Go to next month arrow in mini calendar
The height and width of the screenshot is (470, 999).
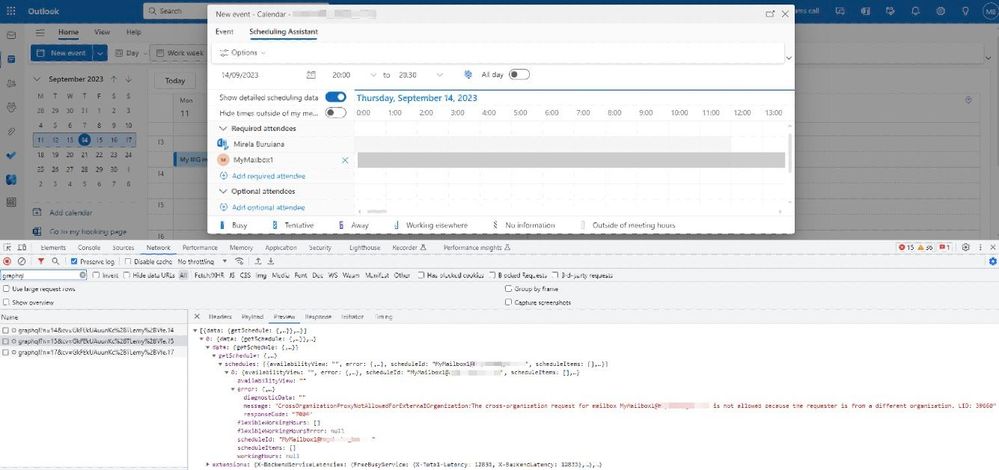pyautogui.click(x=128, y=79)
